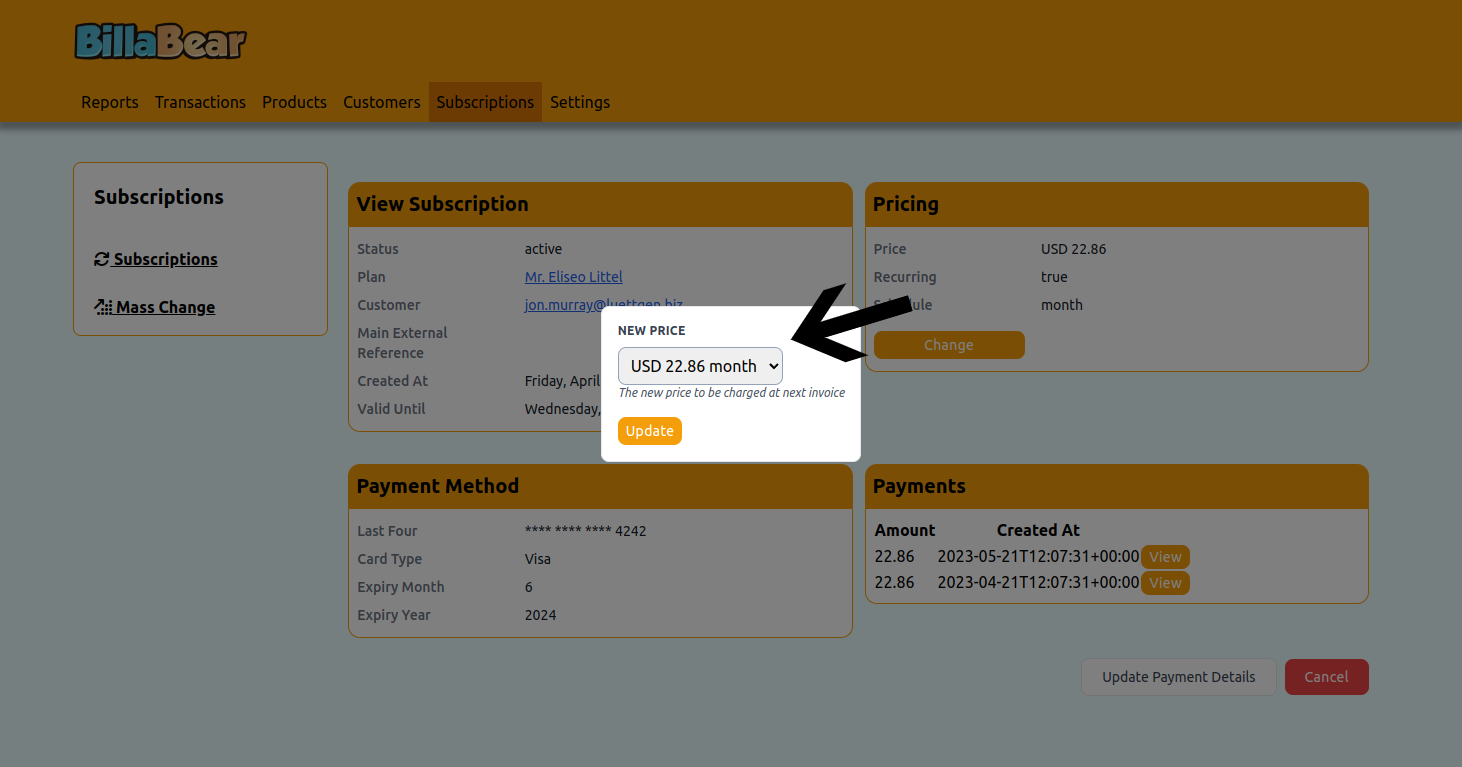Click Update Payment Details
The height and width of the screenshot is (767, 1462).
coord(1178,677)
